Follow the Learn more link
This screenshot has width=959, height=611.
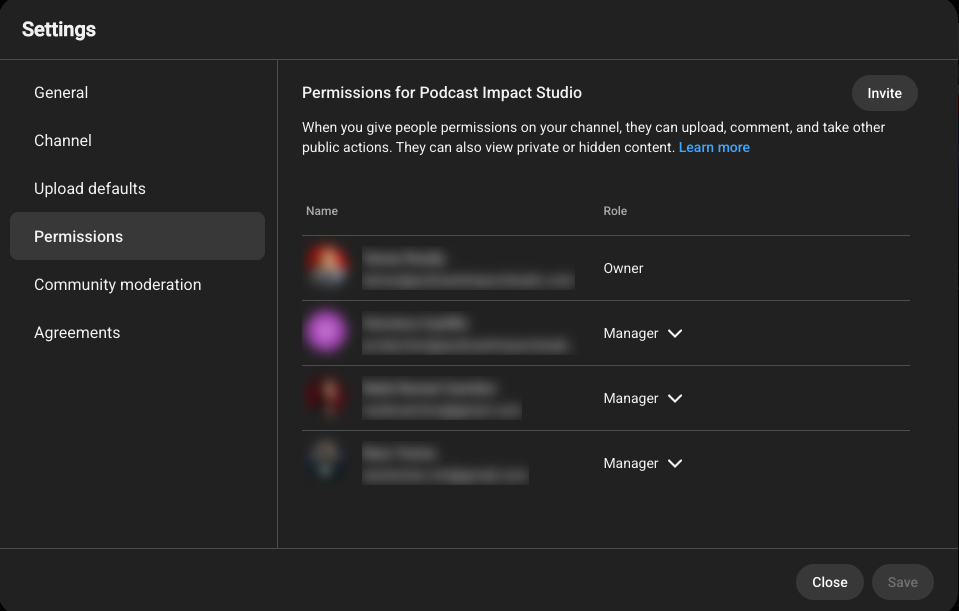[714, 147]
